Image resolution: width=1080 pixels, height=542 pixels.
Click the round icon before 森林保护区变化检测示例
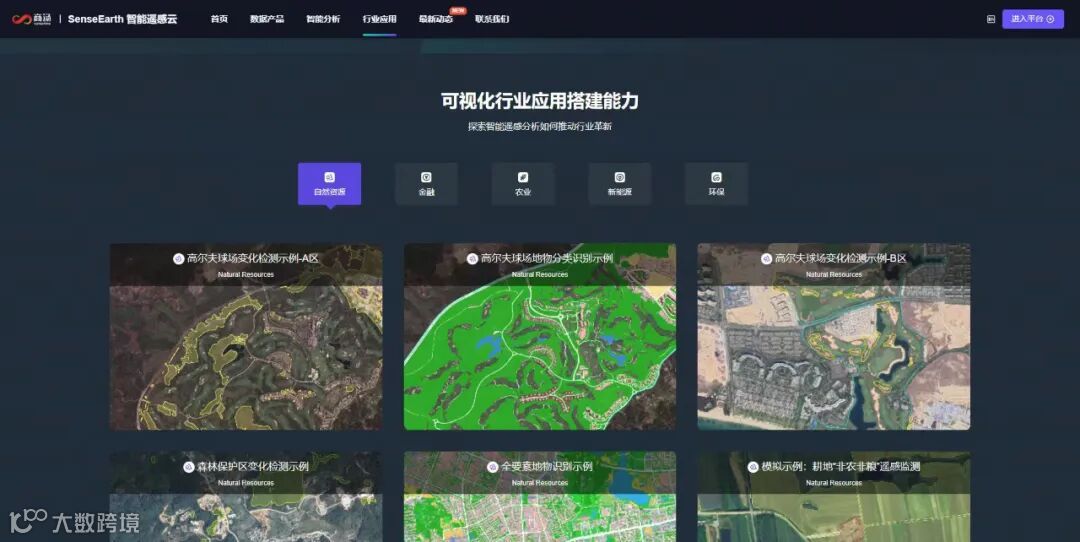coord(189,467)
